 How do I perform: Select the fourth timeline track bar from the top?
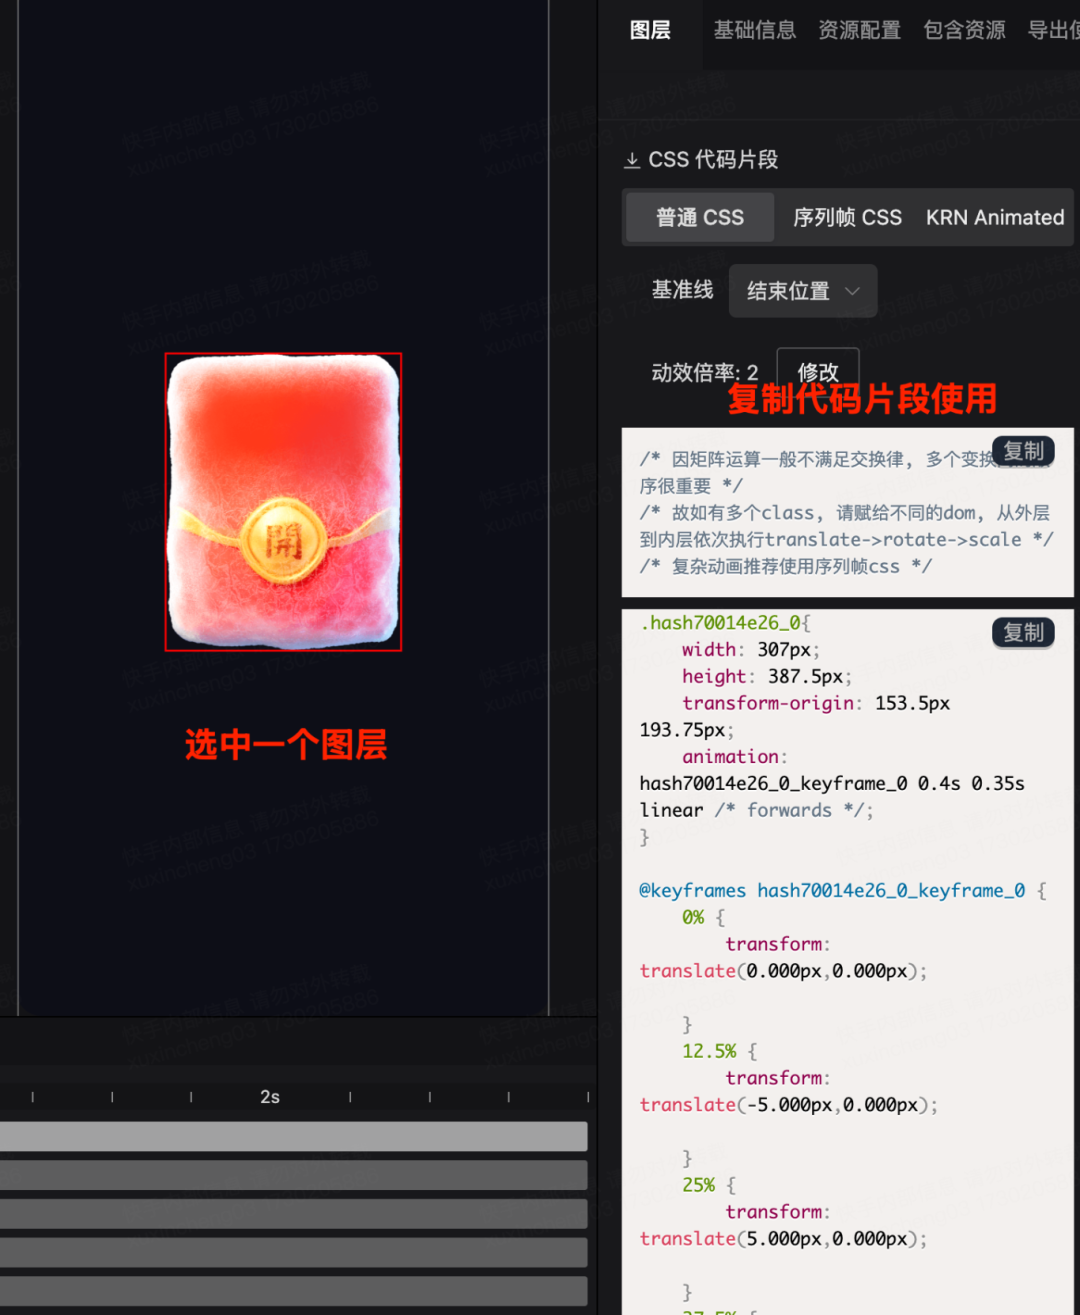coord(293,1252)
